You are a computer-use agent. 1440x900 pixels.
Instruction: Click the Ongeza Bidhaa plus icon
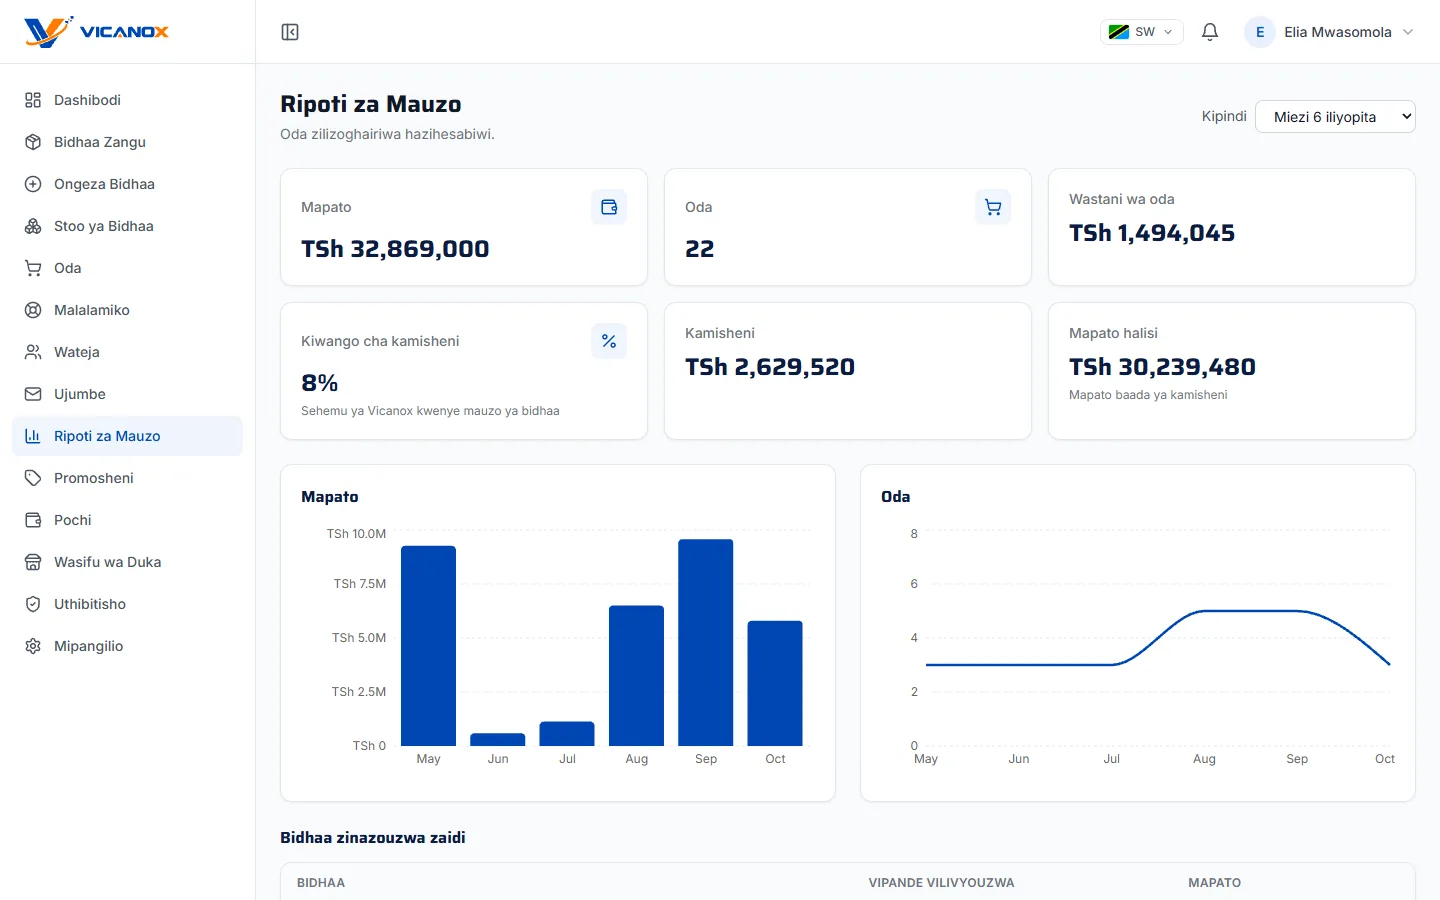(33, 184)
